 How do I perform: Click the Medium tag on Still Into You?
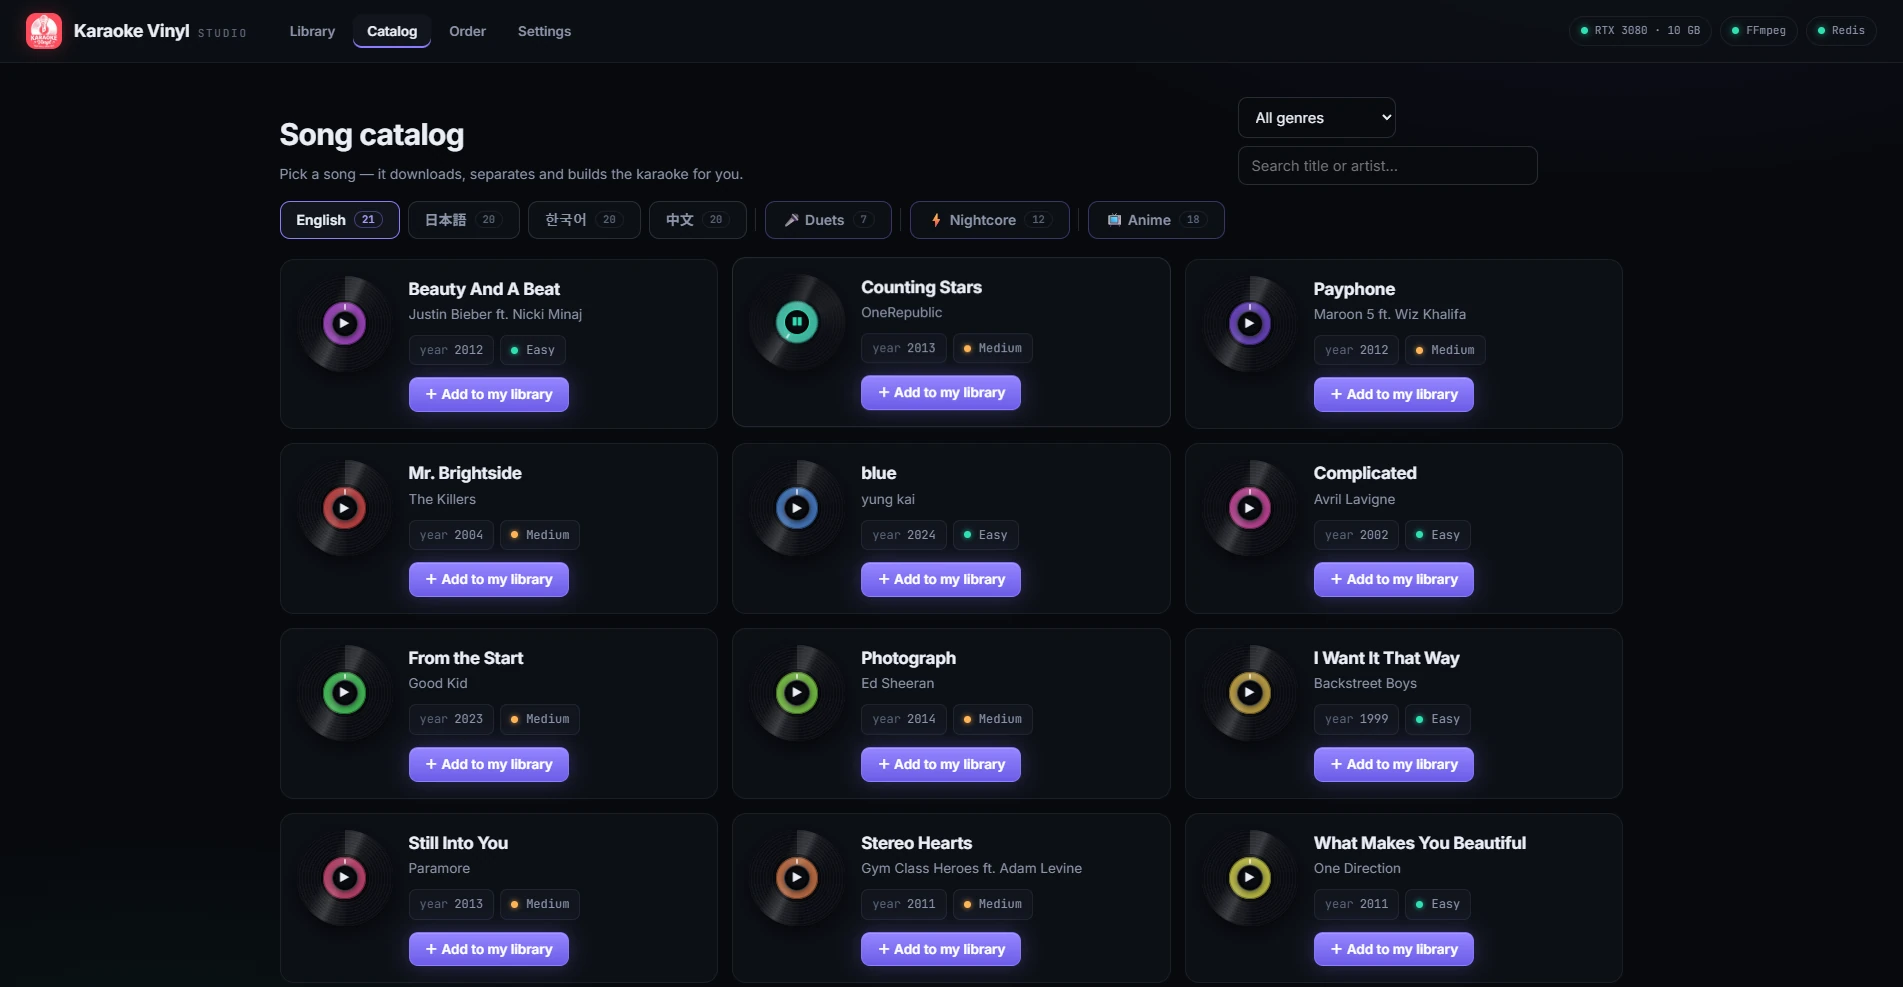540,904
